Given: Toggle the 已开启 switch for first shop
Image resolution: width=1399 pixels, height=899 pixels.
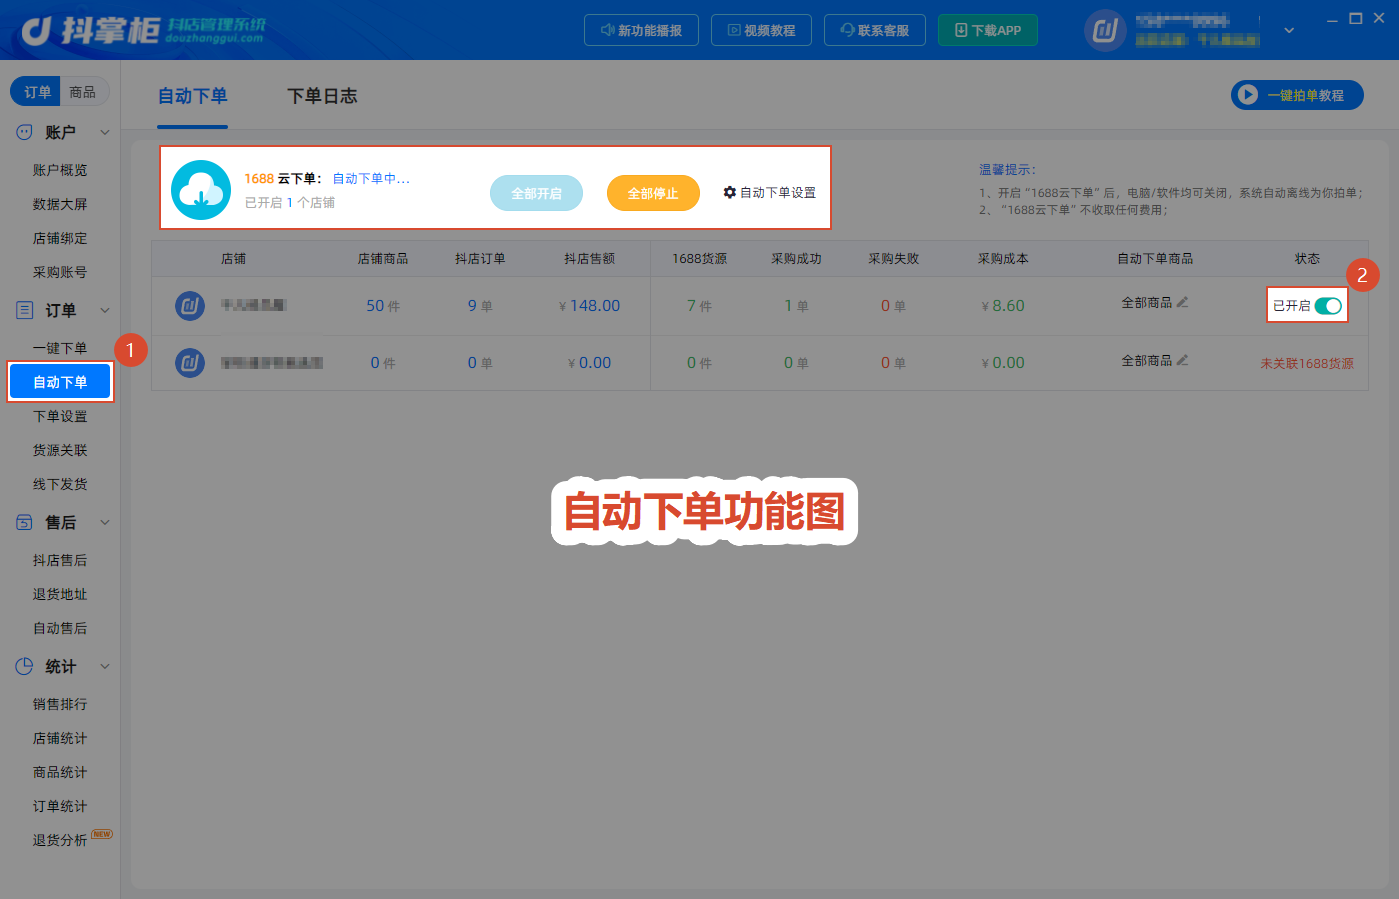Looking at the screenshot, I should pos(1328,306).
